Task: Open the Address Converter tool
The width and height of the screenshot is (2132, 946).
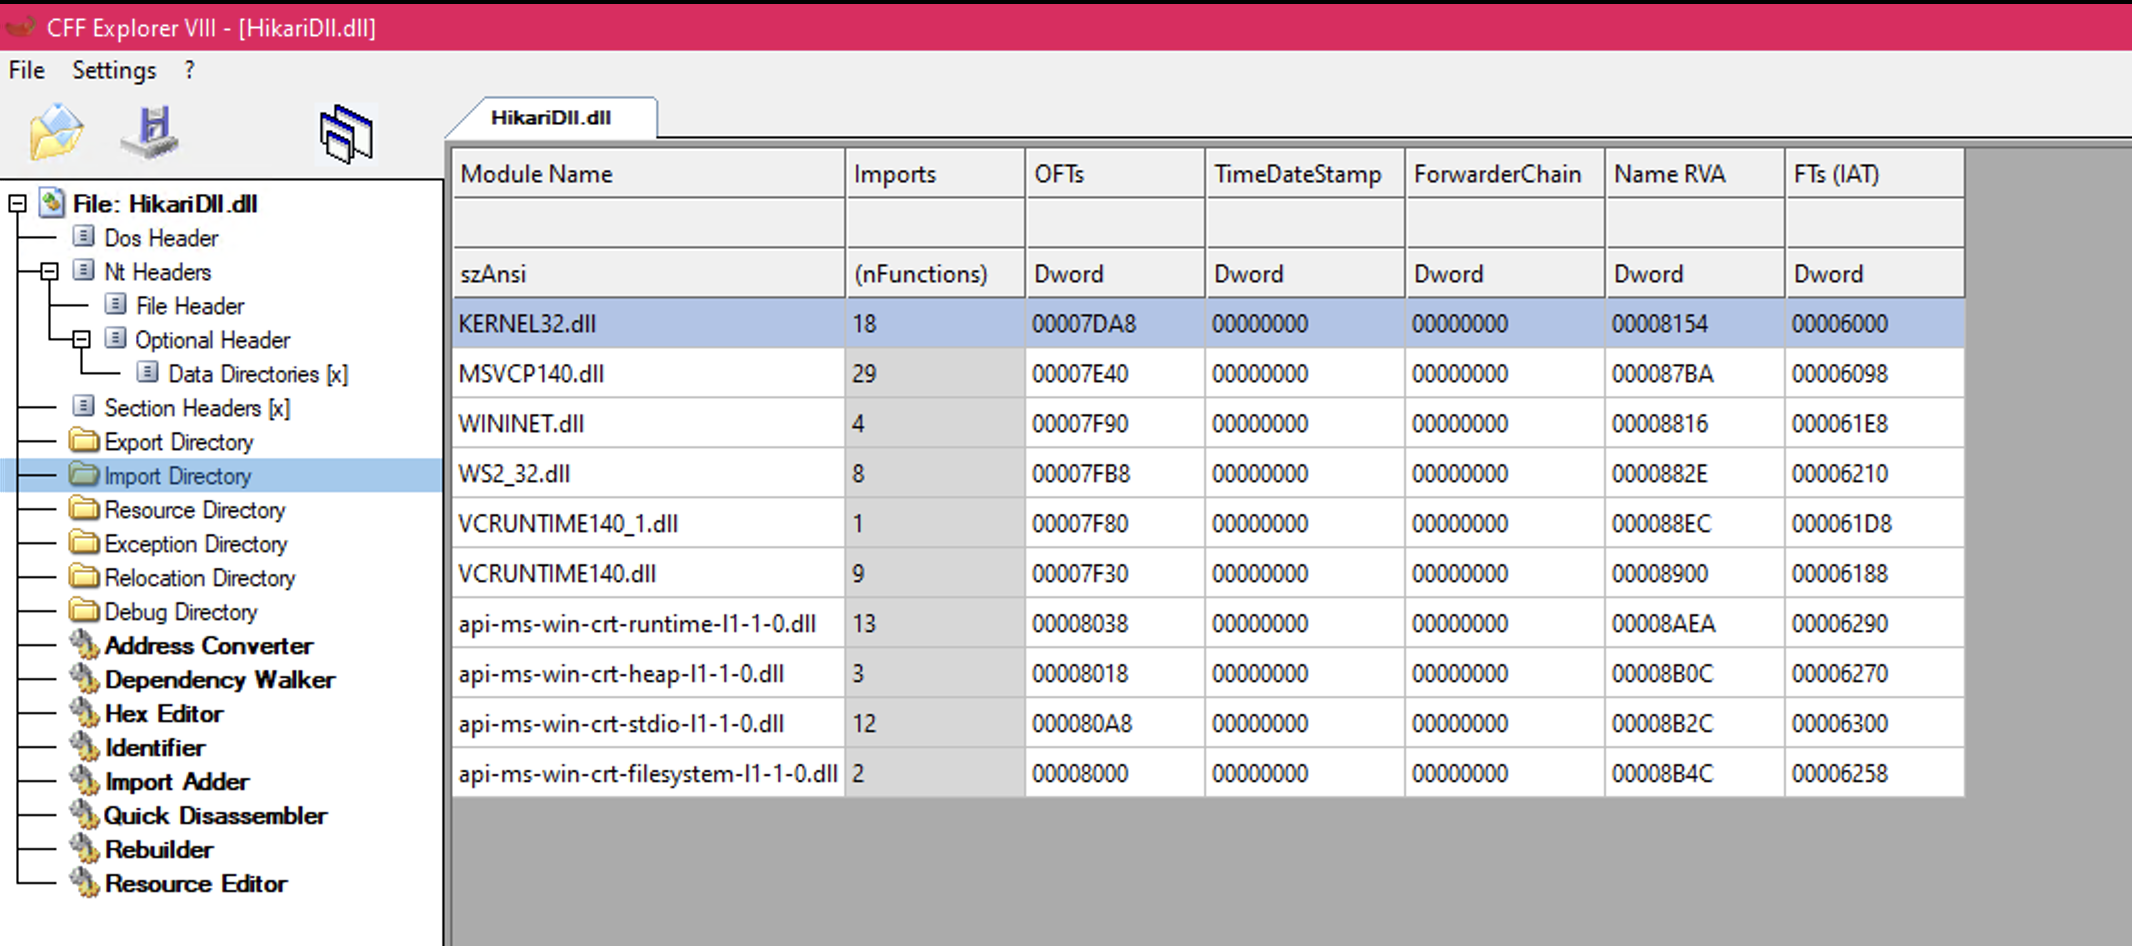Action: (208, 646)
